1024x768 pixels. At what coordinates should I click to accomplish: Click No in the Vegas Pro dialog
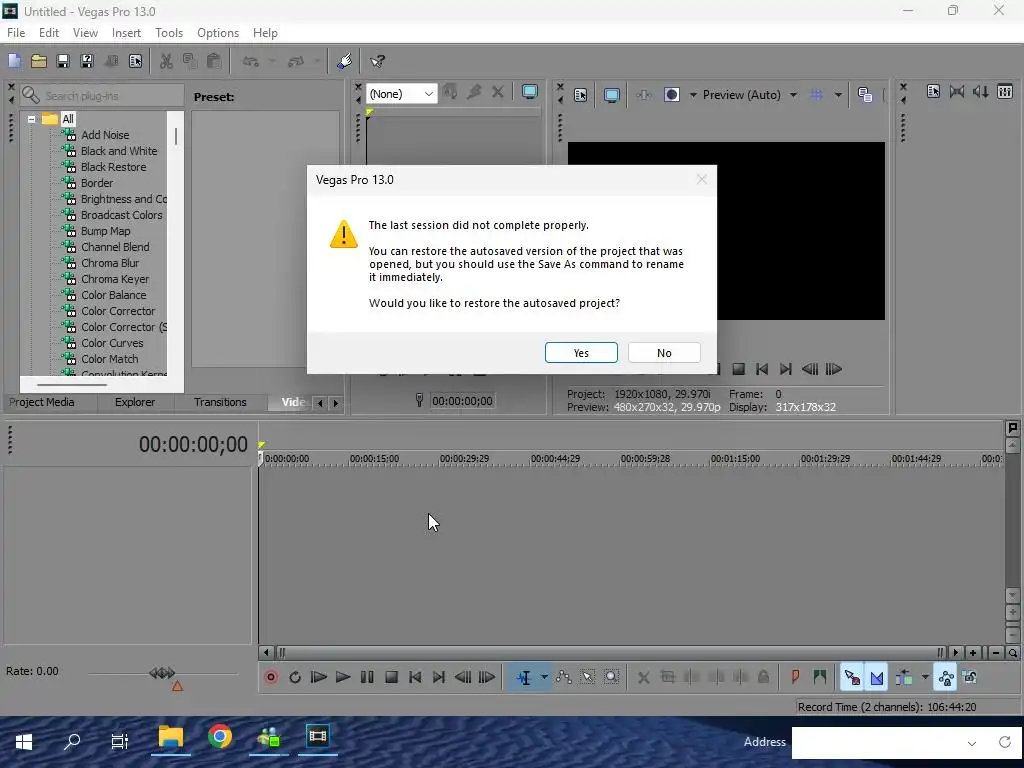664,353
